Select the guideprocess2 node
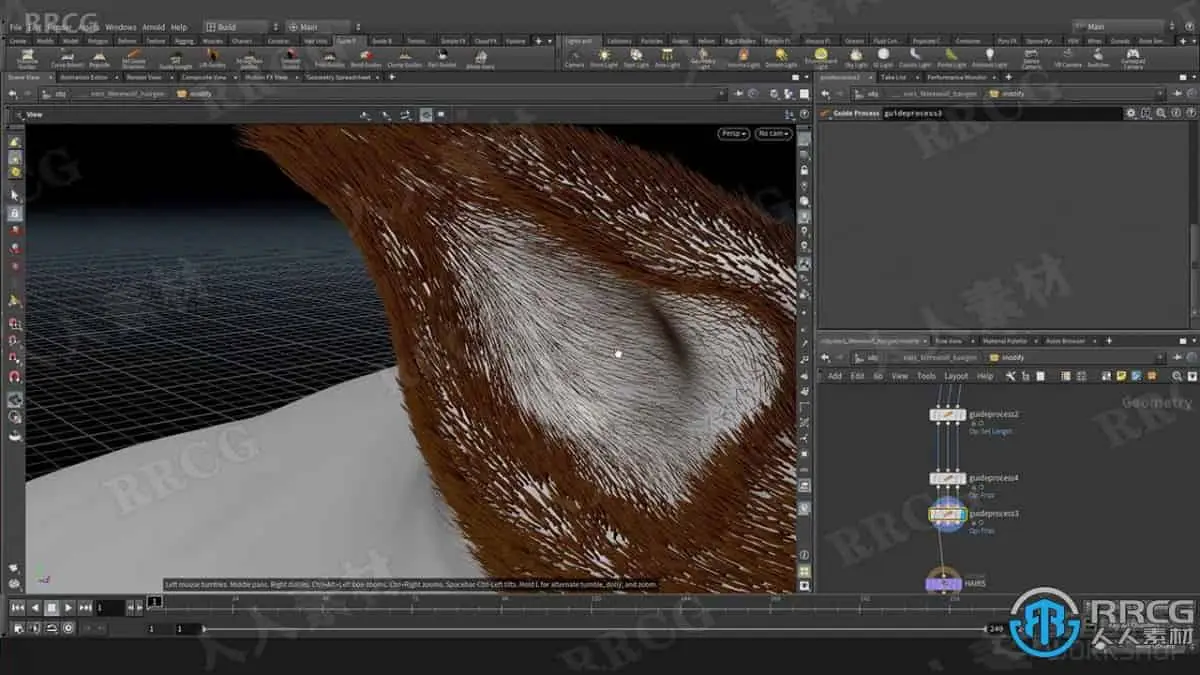Viewport: 1200px width, 675px height. [x=947, y=414]
